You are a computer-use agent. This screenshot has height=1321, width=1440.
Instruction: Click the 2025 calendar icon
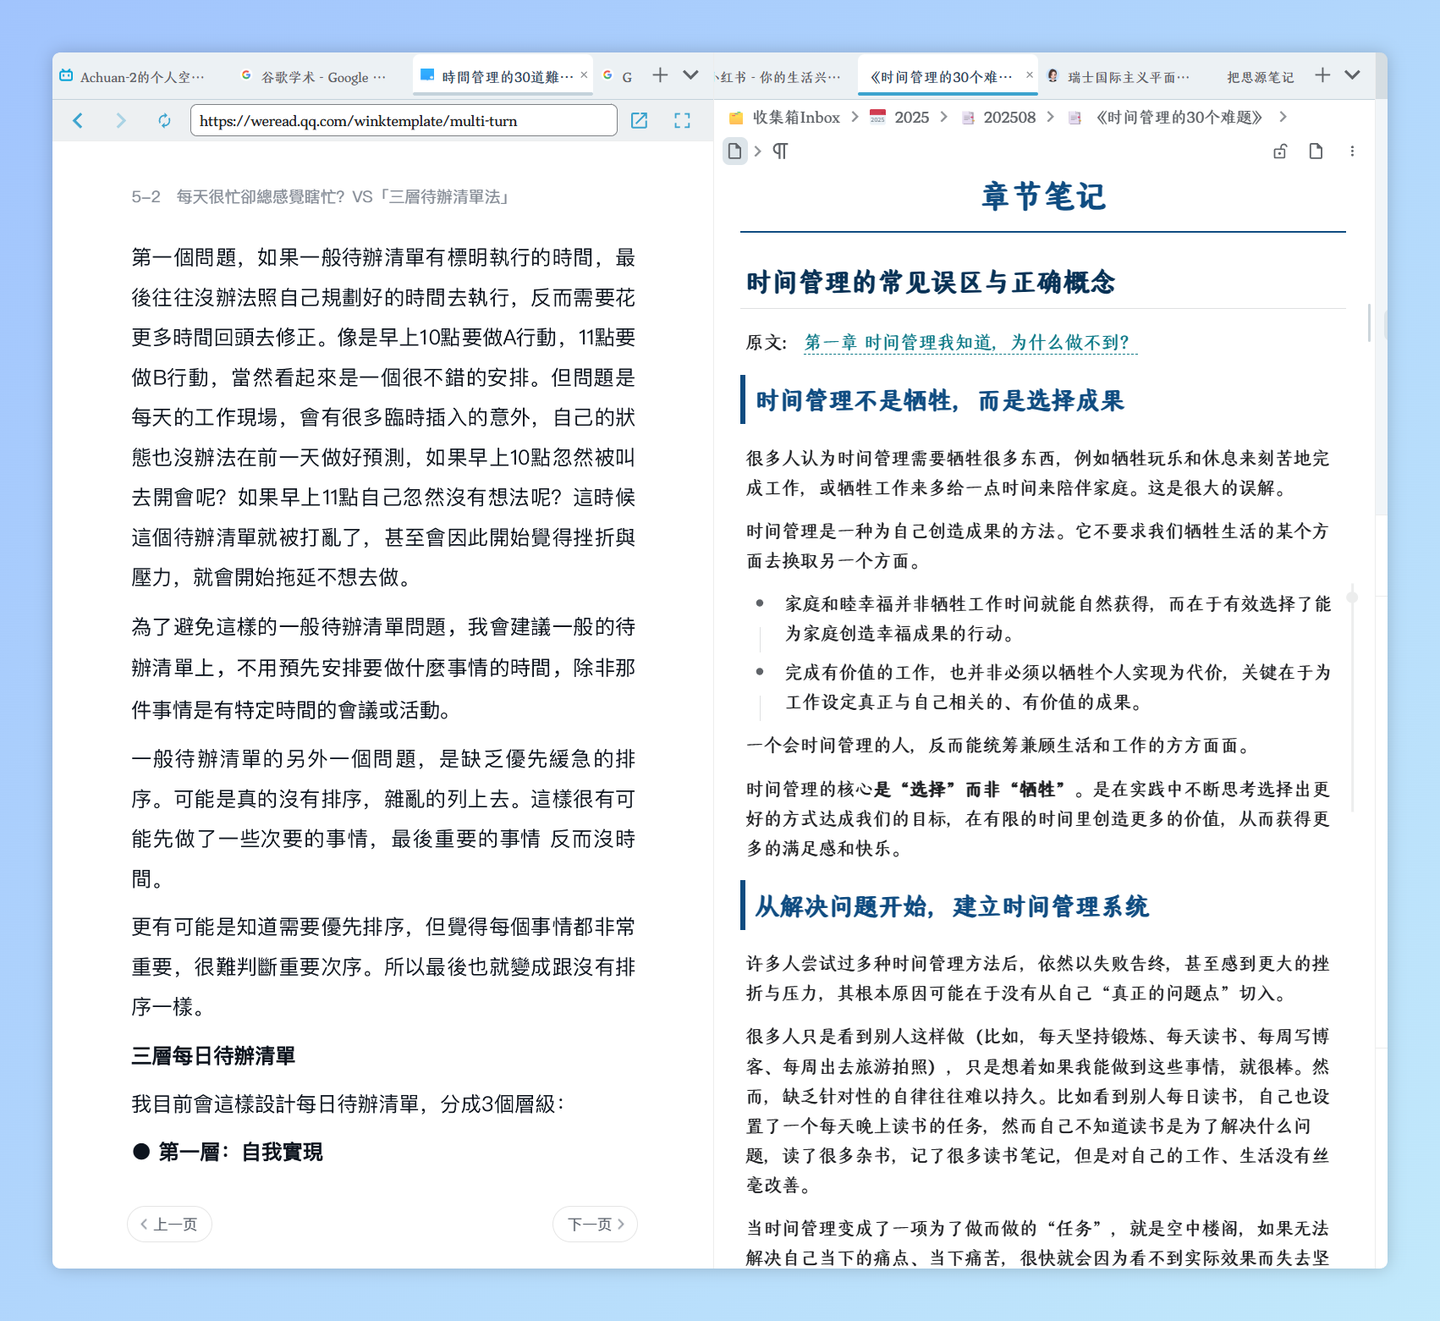pos(878,118)
